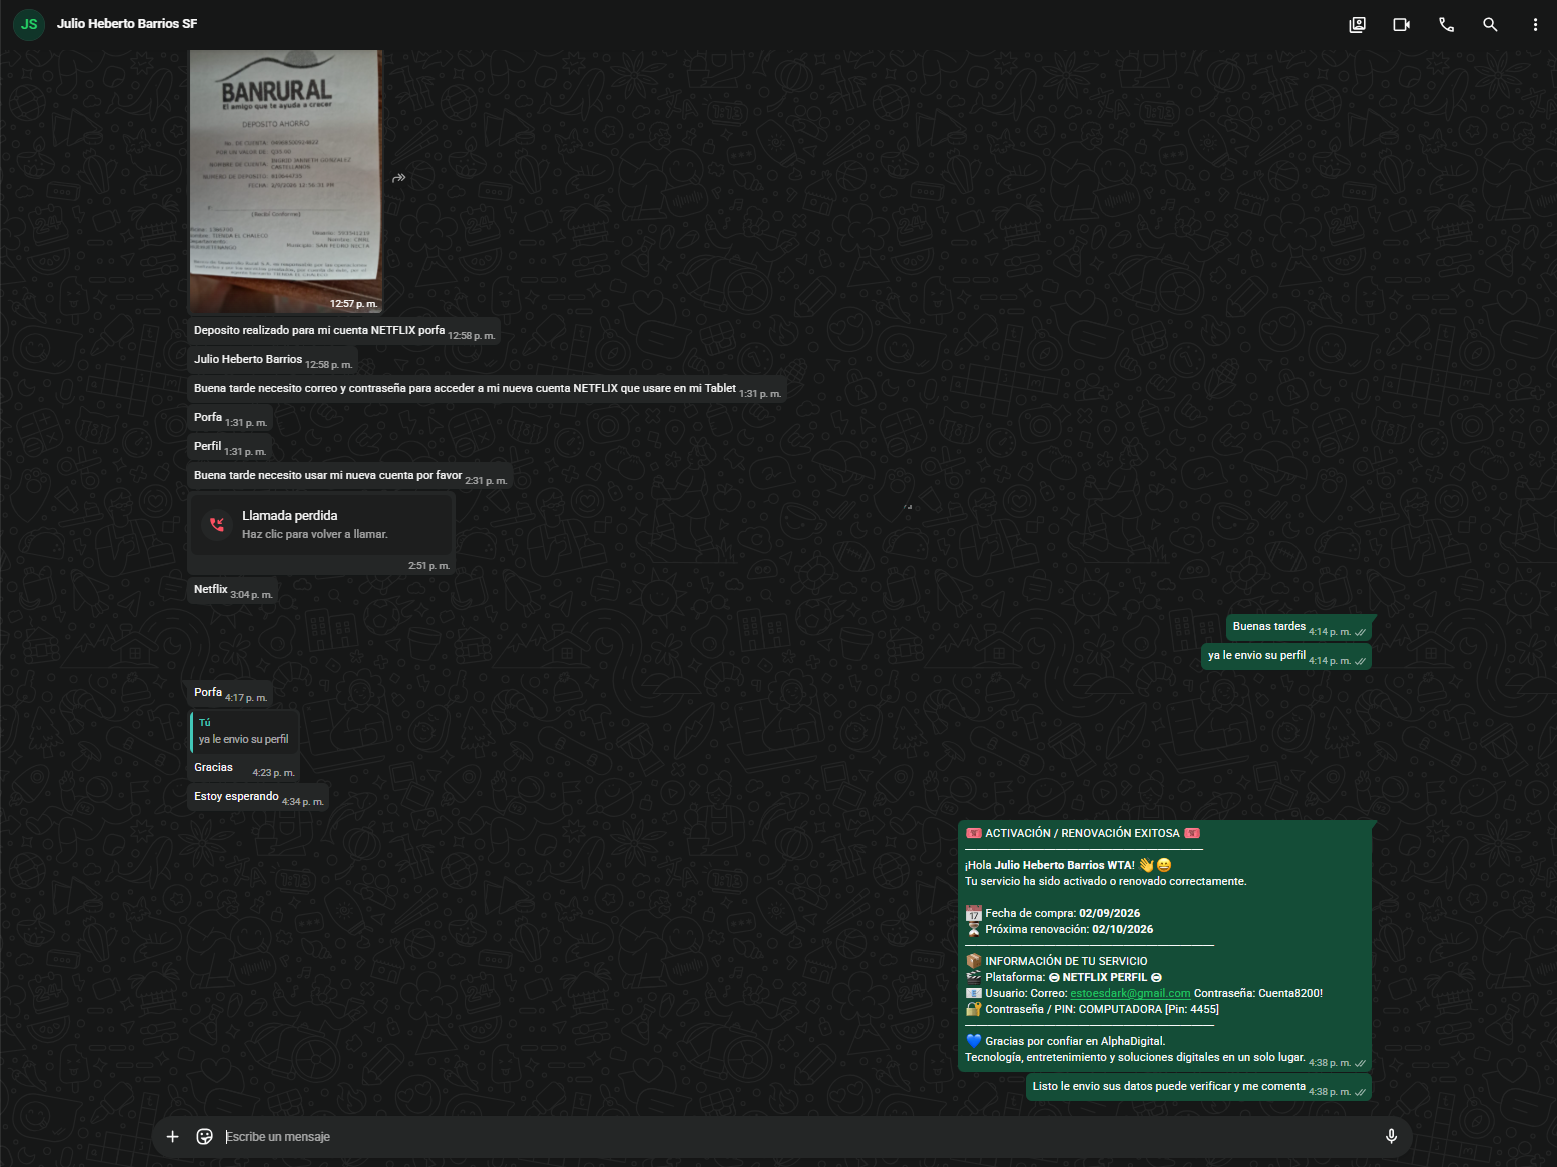
Task: Click the 2:51 p. m. missed call timestamp
Action: 429,566
